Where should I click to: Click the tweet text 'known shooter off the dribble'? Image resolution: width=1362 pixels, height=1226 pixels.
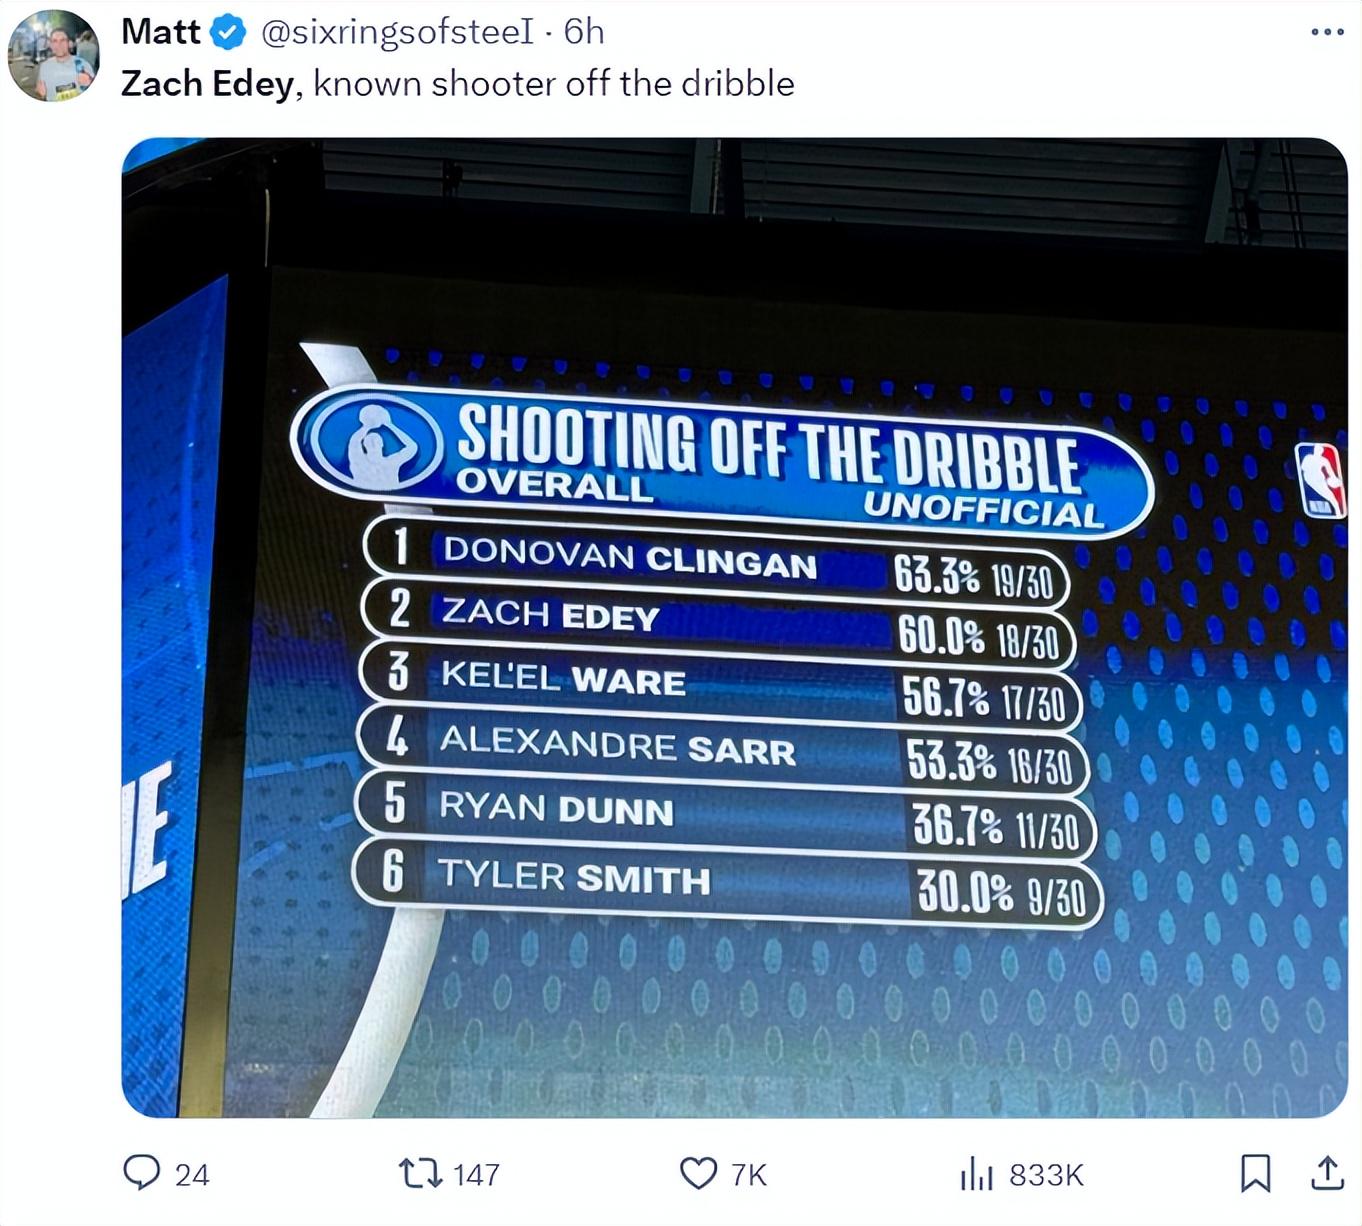[x=554, y=84]
